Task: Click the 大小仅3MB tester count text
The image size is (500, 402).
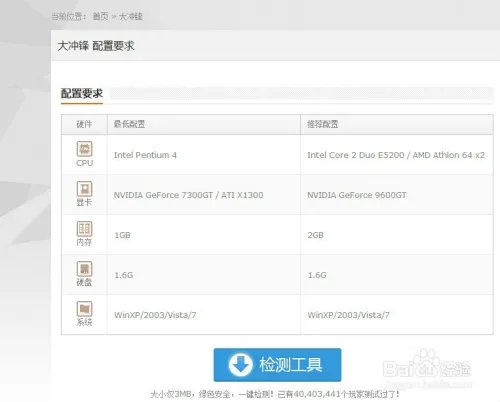Action: point(275,394)
